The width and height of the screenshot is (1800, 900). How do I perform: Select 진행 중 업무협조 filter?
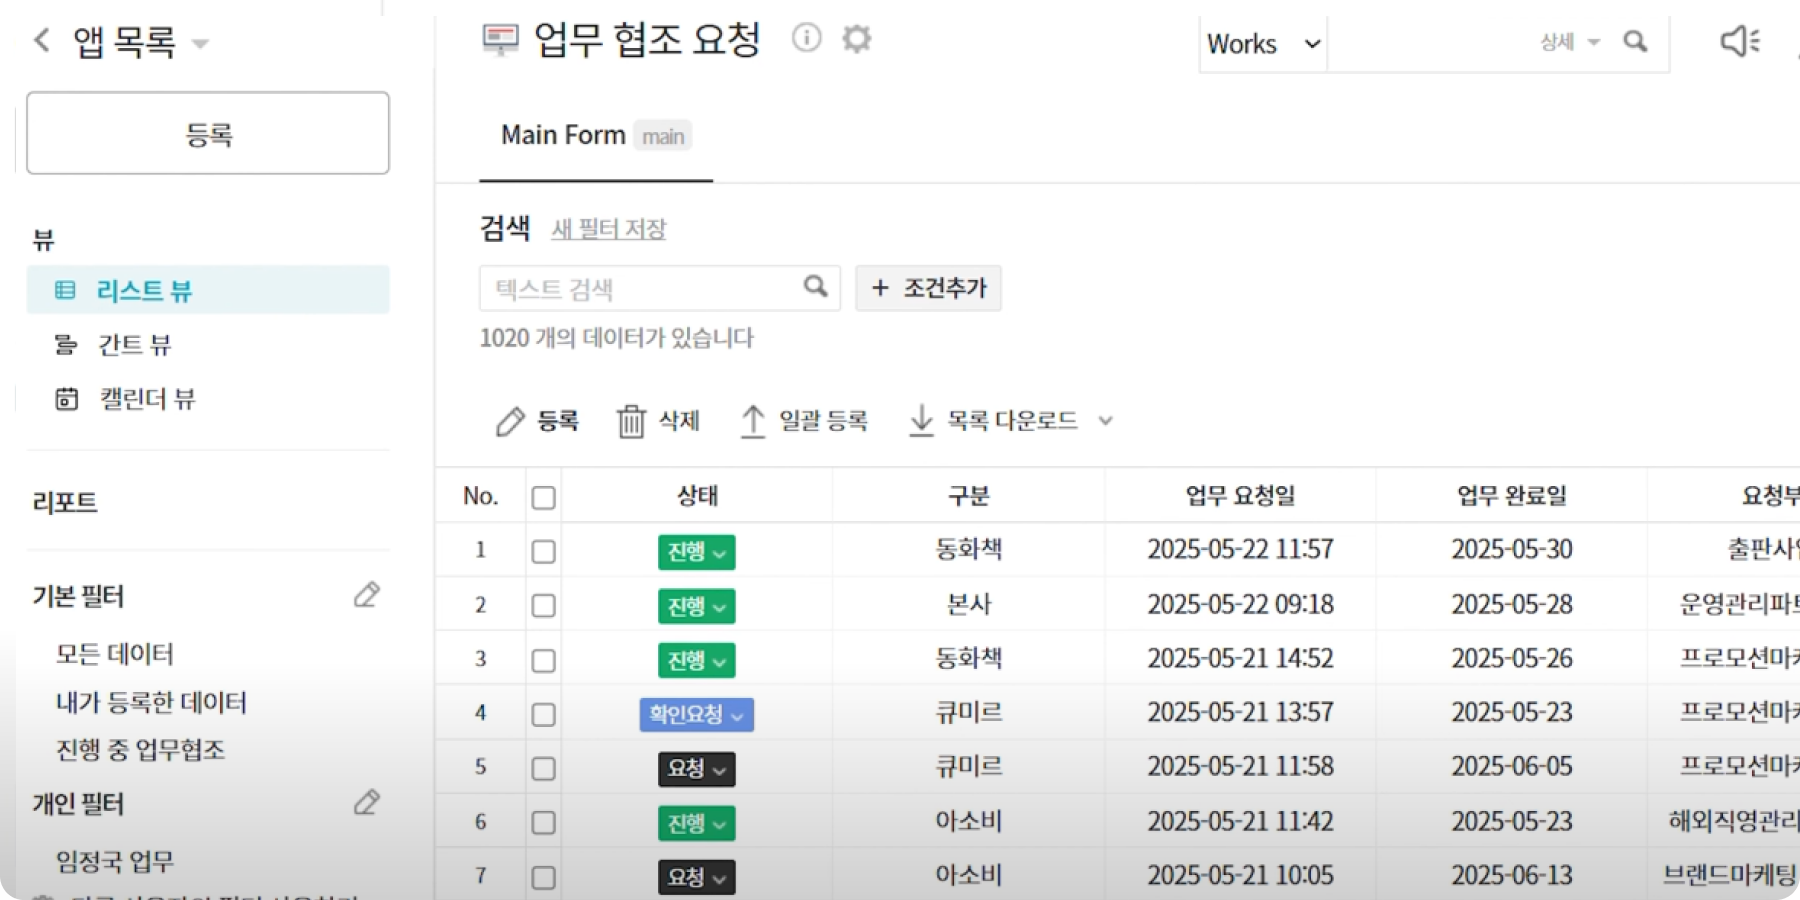click(x=140, y=750)
